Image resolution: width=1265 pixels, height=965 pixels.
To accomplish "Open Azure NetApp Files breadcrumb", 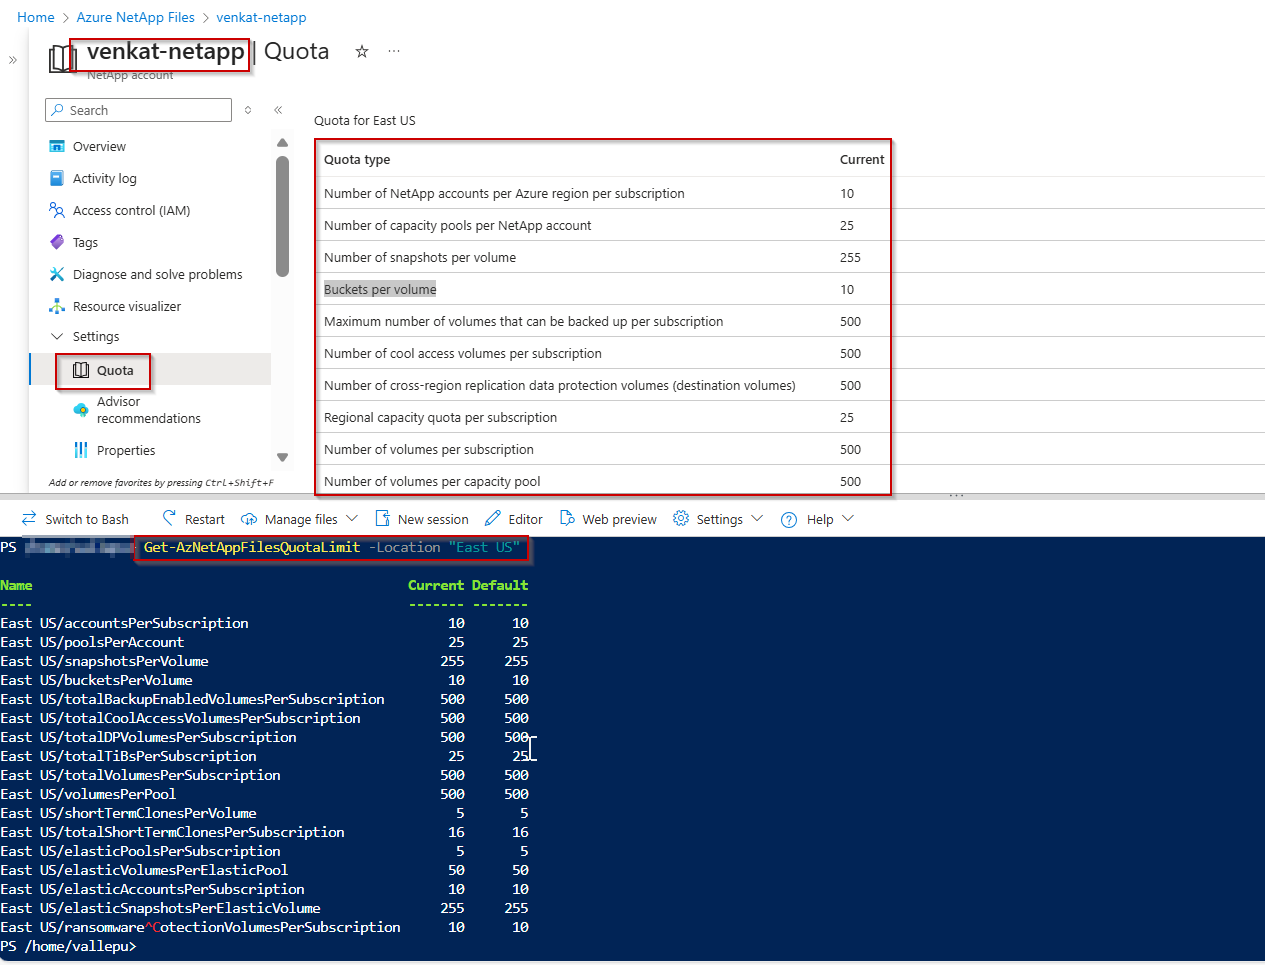I will [135, 17].
